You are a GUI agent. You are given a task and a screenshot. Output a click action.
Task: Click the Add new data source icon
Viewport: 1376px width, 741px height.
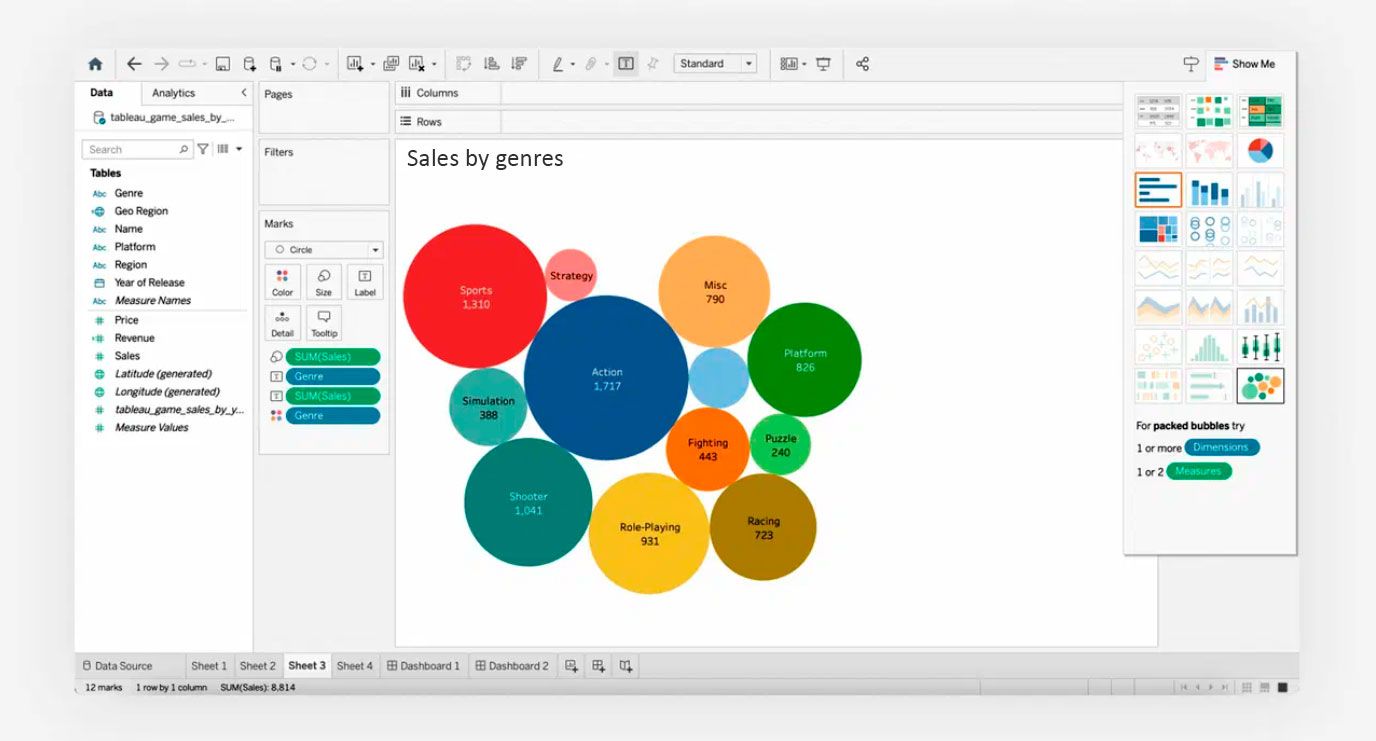click(250, 64)
